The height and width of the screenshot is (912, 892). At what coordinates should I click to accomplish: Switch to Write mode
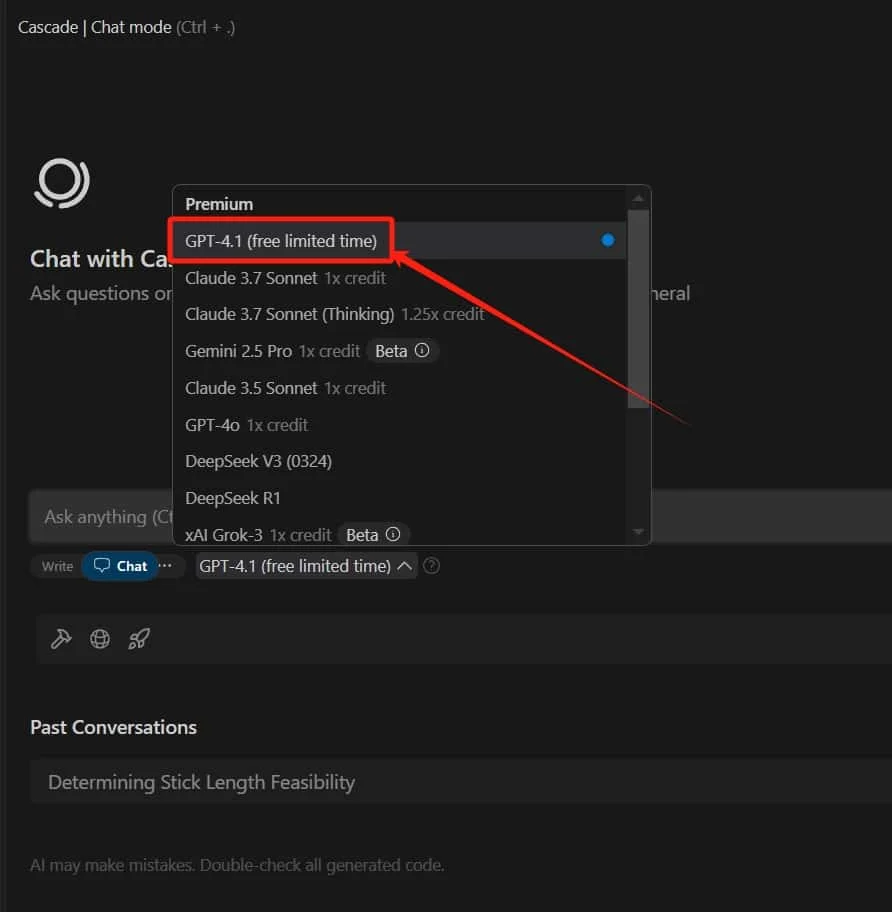[58, 566]
